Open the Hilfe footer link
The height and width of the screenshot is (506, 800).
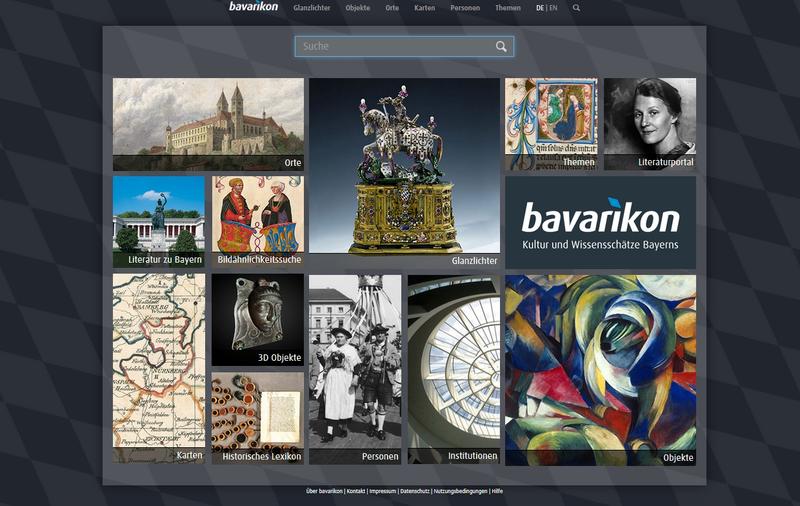497,491
